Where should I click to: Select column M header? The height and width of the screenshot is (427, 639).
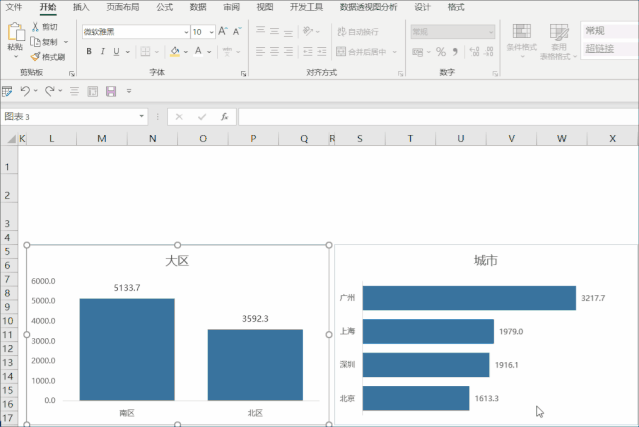[102, 139]
